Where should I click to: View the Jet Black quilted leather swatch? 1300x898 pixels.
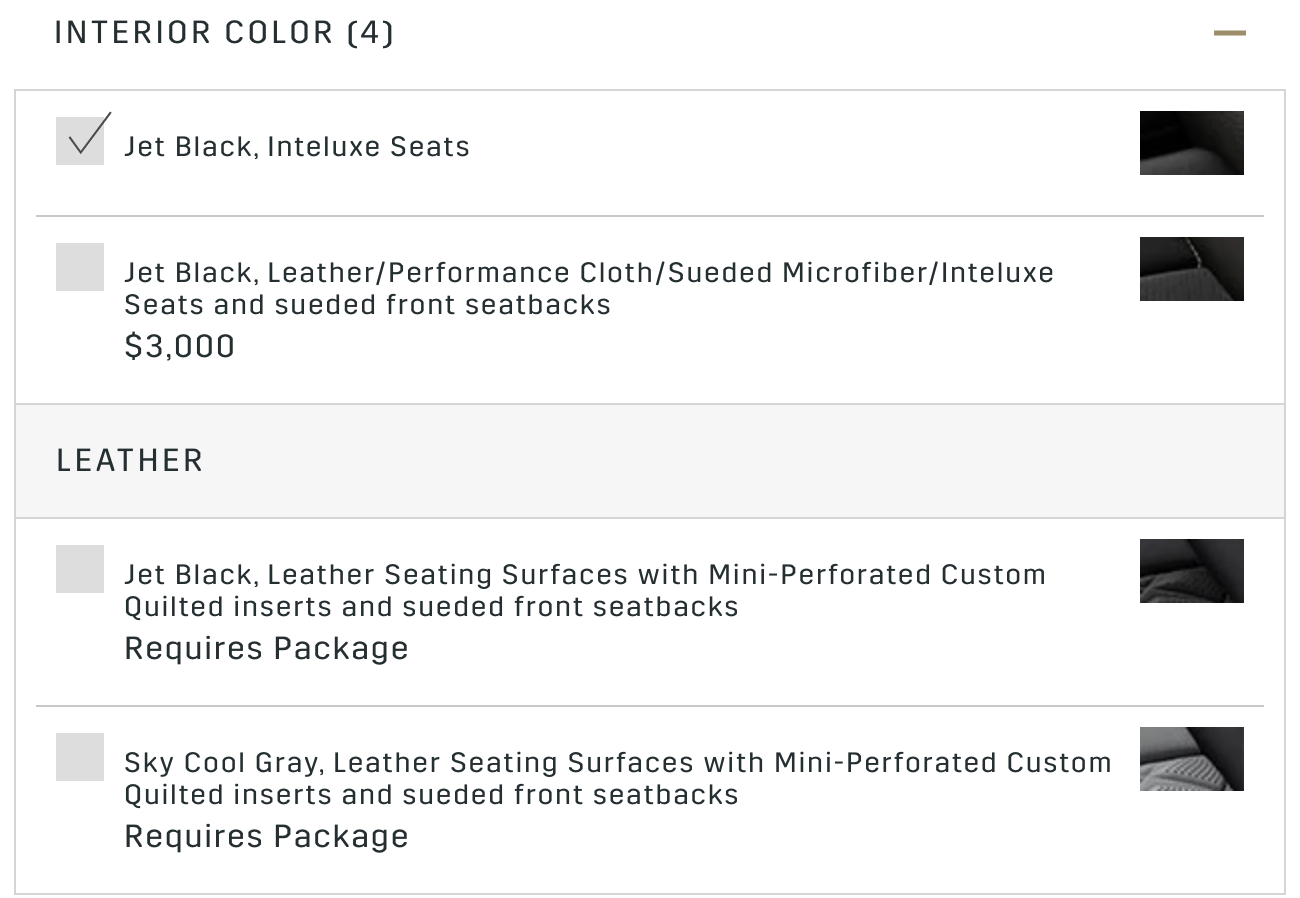coord(1191,571)
